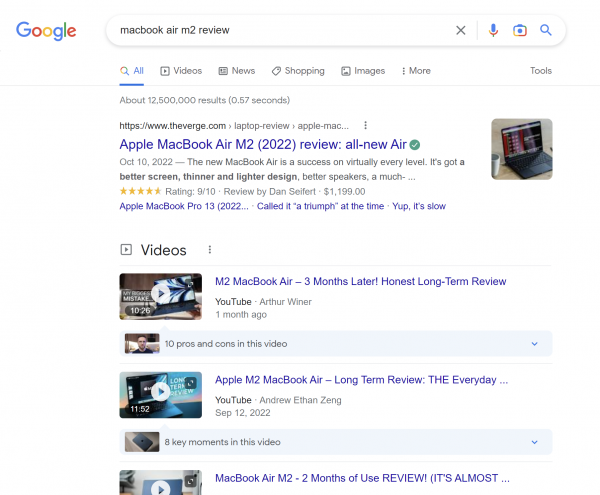
Task: Open Apple MacBook Pro 13 (2022... sitelink
Action: 184,206
